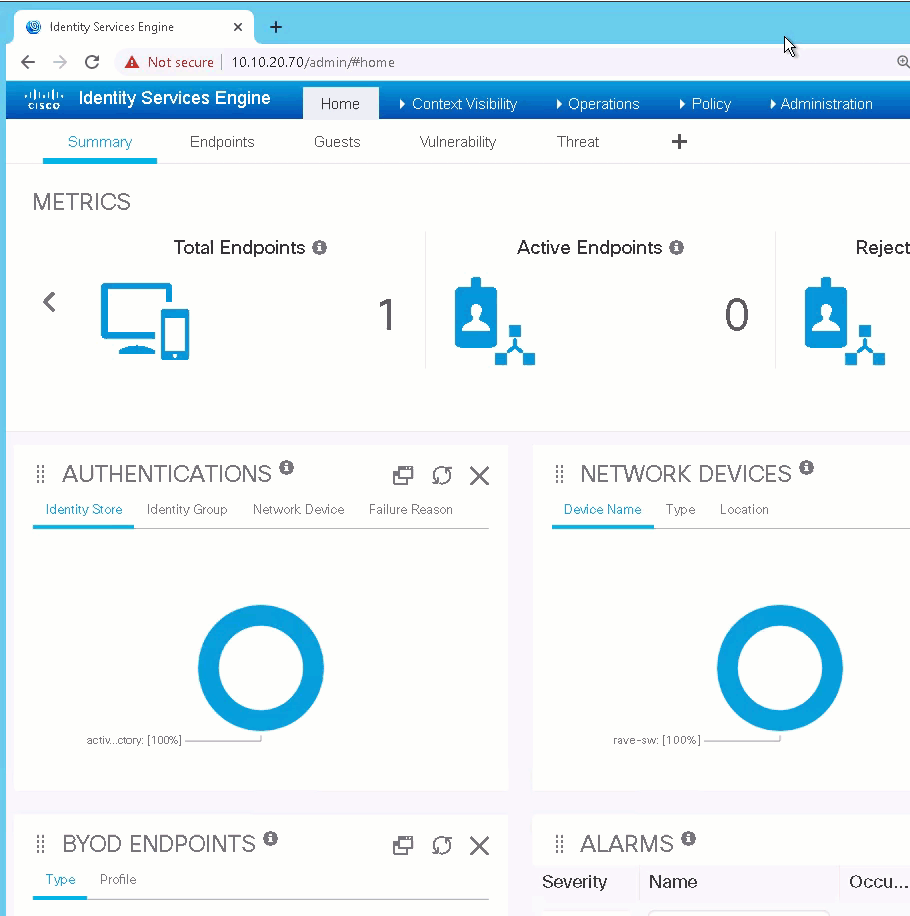910x916 pixels.
Task: Click the previous metrics chevron arrow
Action: pos(50,302)
